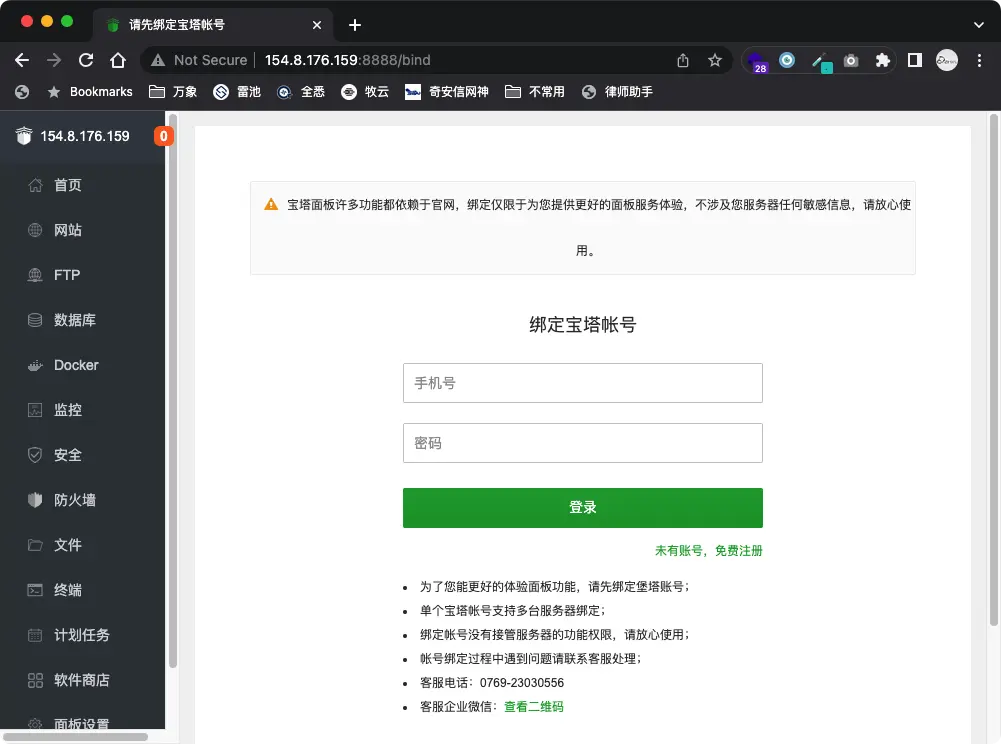Click the sidebar vertical scrollbar

172,391
